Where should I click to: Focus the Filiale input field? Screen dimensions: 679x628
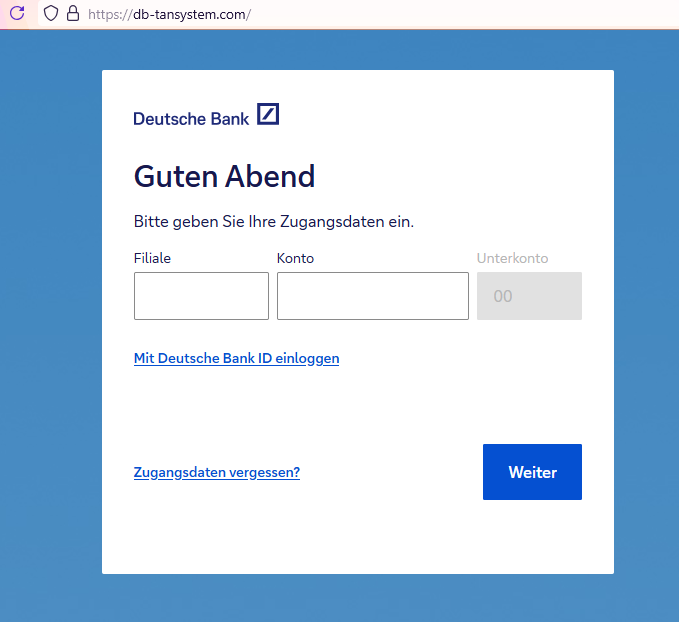coord(201,296)
